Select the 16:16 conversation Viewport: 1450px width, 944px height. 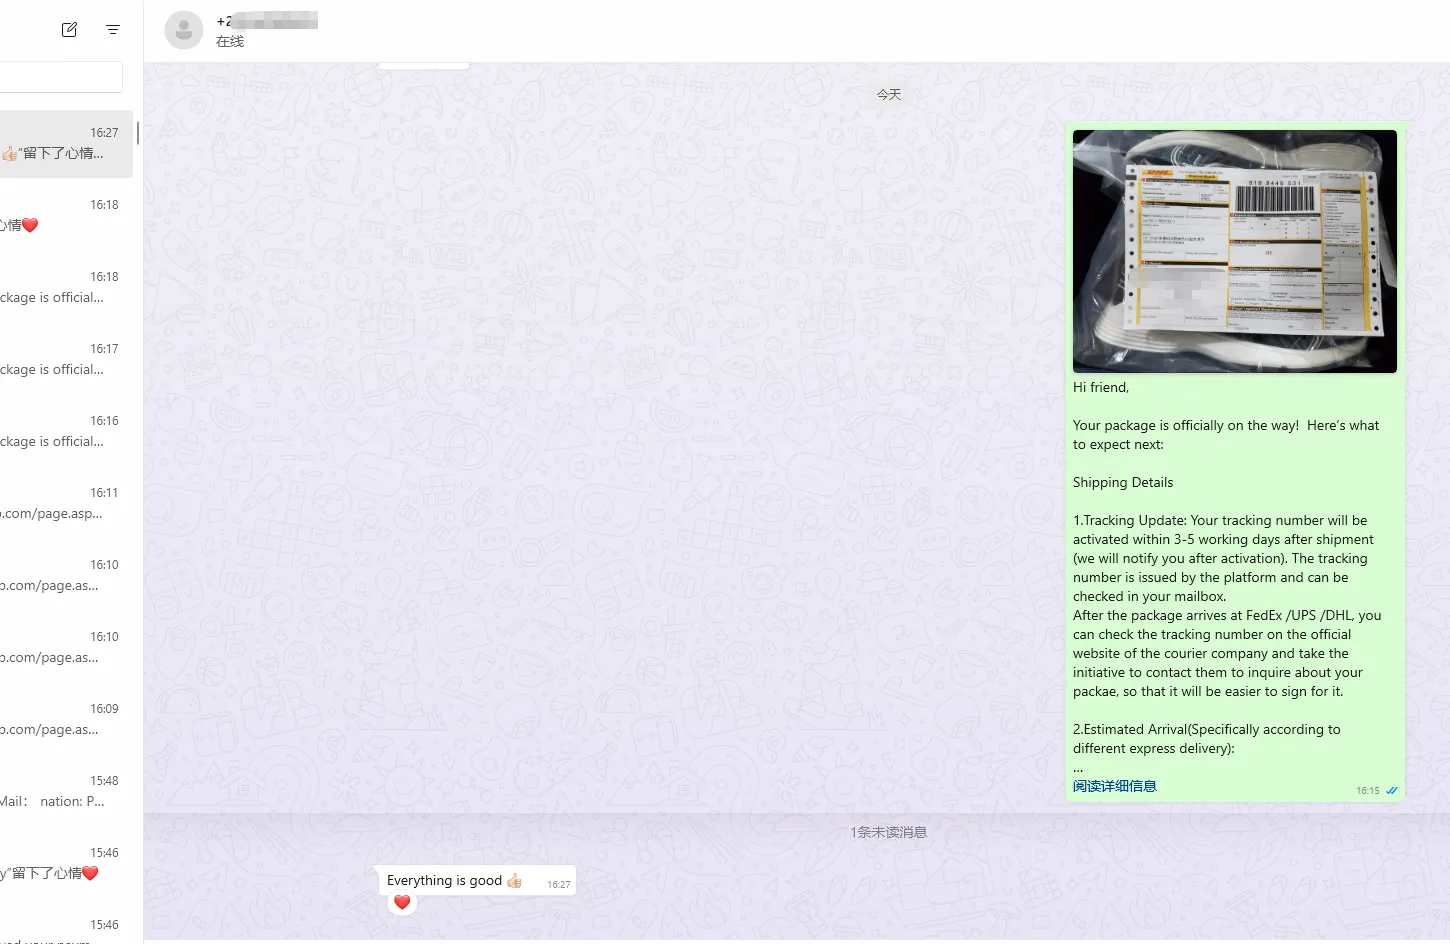66,432
